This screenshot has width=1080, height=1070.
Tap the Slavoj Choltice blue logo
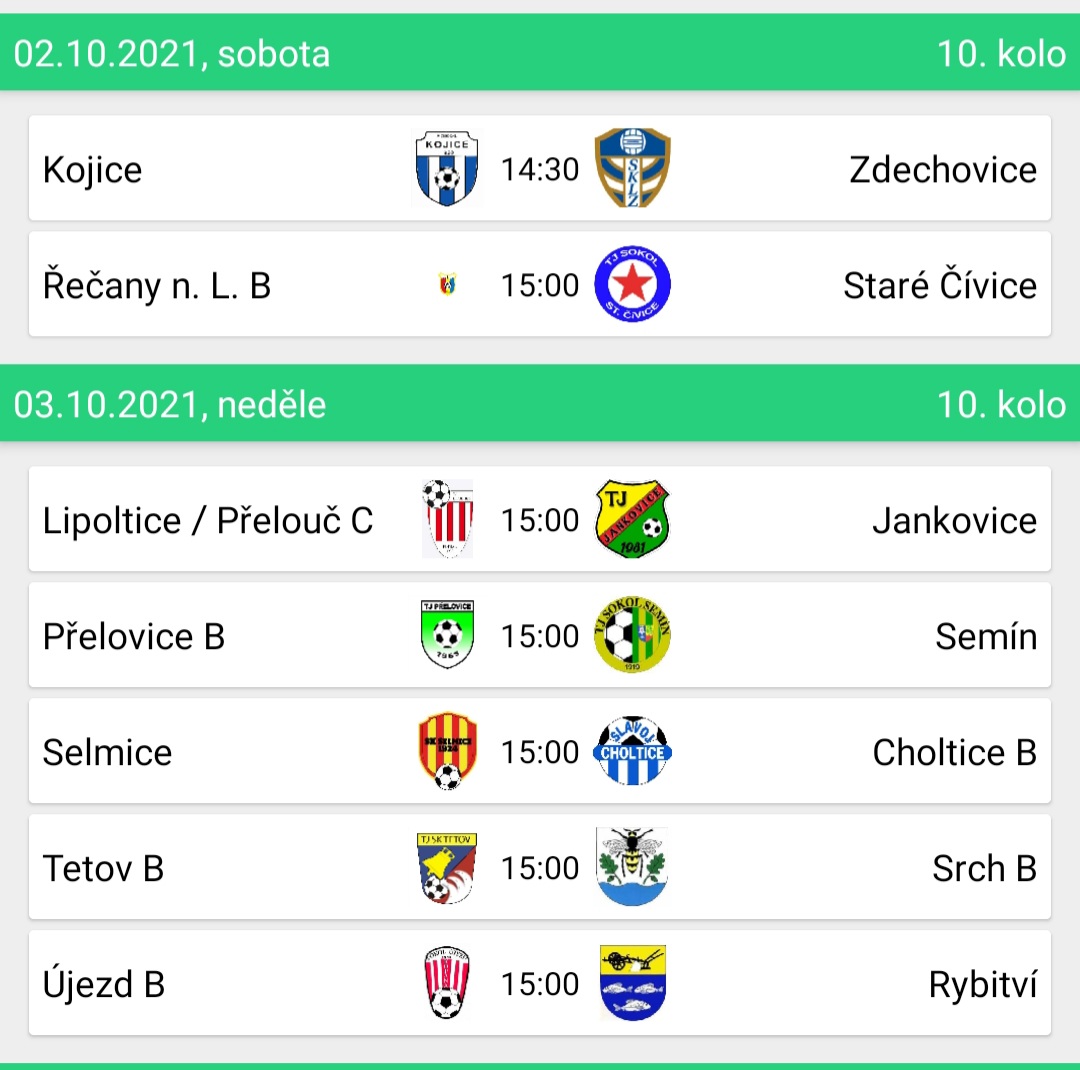point(632,751)
